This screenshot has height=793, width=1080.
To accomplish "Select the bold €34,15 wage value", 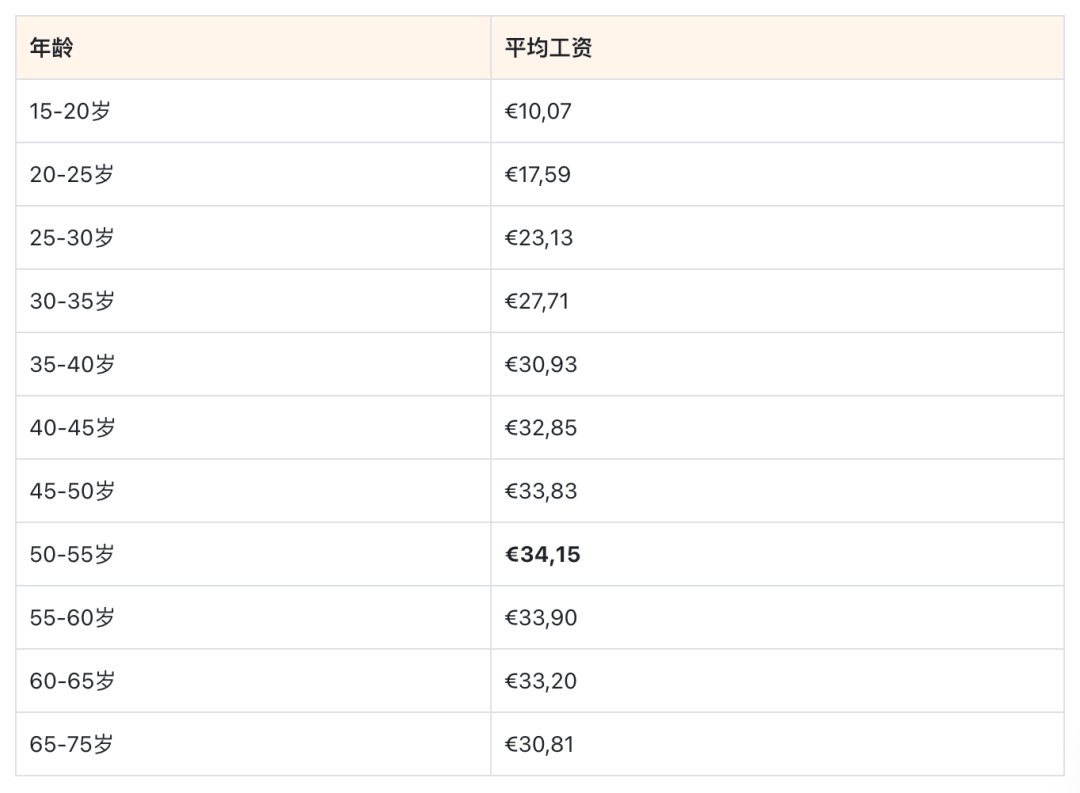I will click(x=542, y=554).
